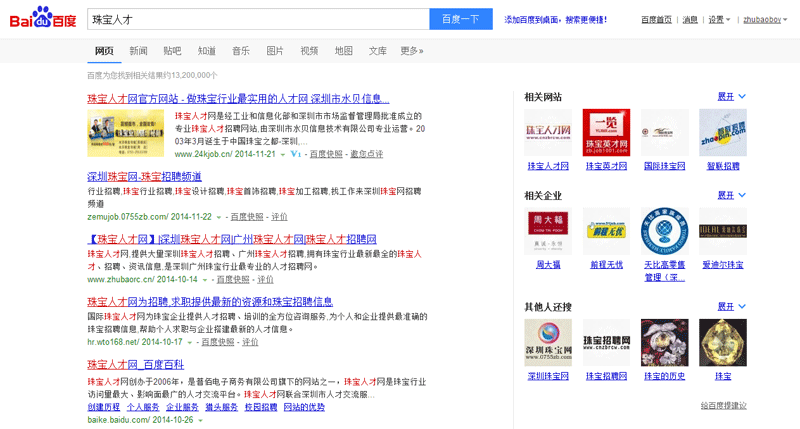Image resolution: width=800 pixels, height=429 pixels.
Task: Expand the 相关企业 section with 展开
Action: (x=731, y=195)
